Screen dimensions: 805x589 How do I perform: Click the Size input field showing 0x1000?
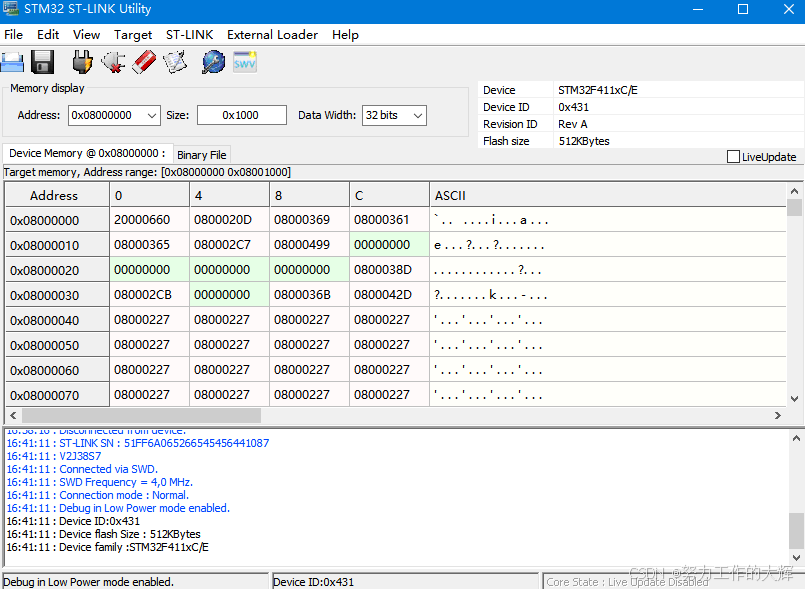[x=242, y=115]
